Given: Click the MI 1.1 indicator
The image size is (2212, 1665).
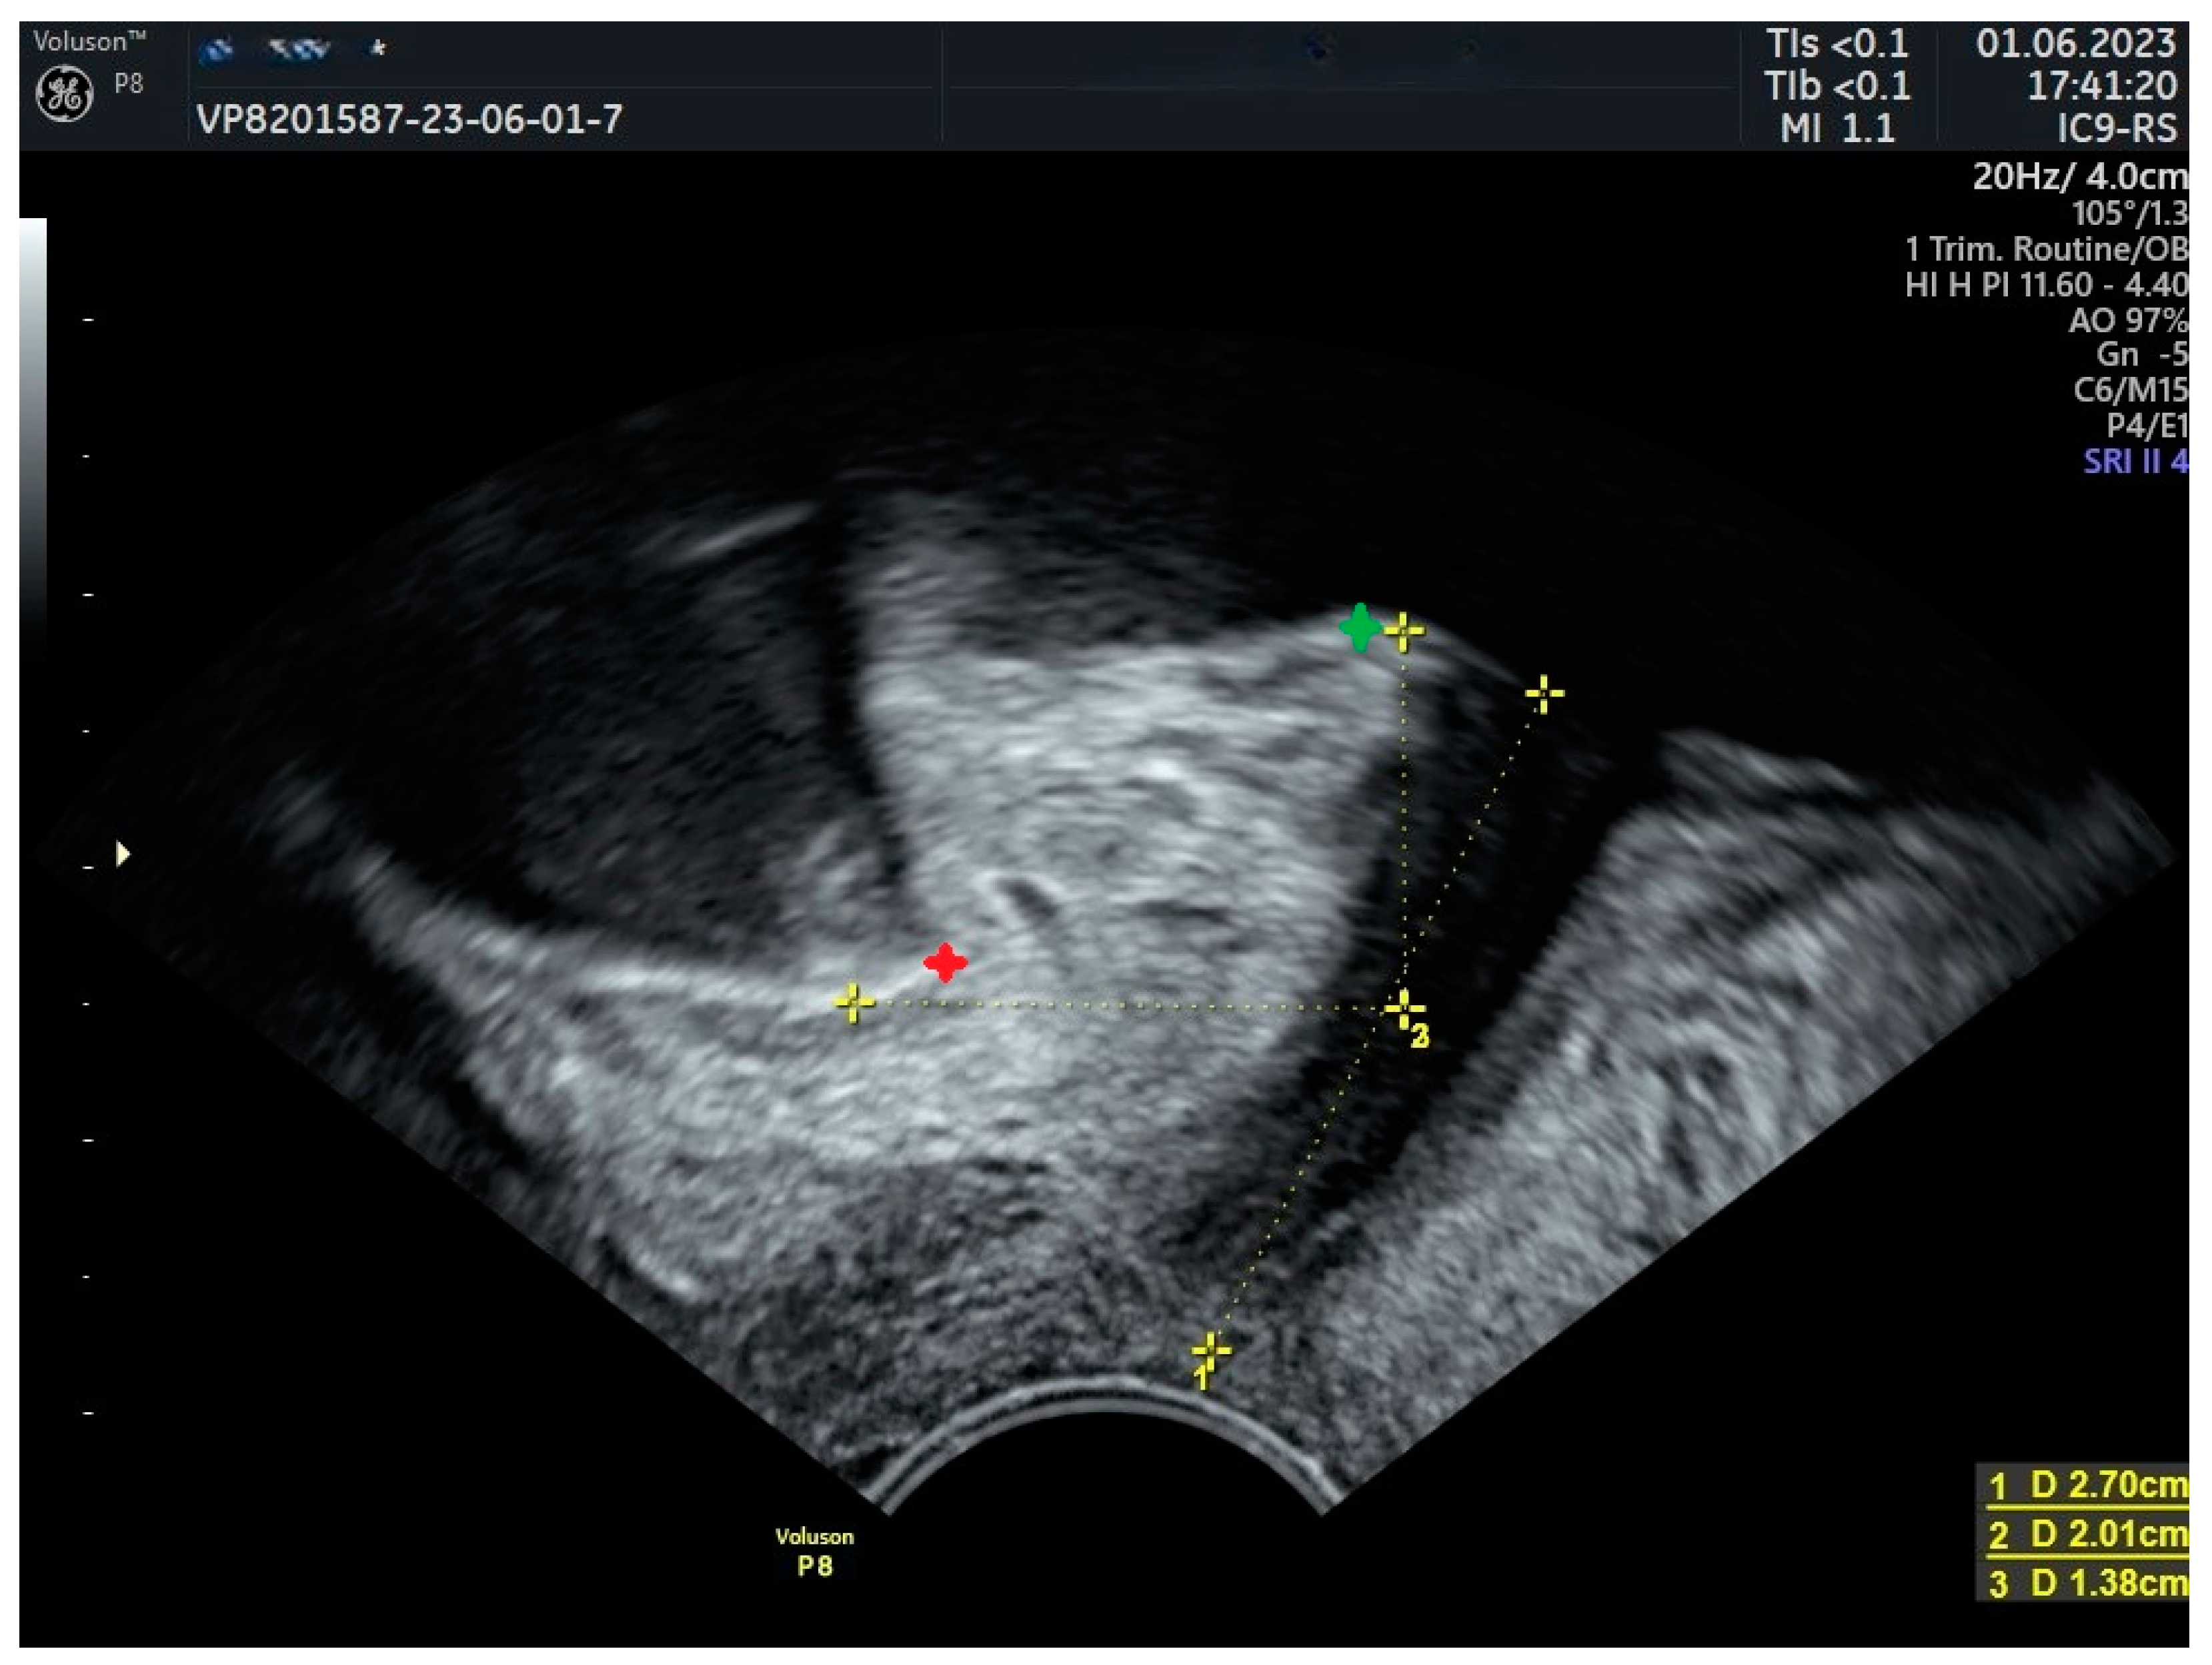Looking at the screenshot, I should [x=1837, y=128].
